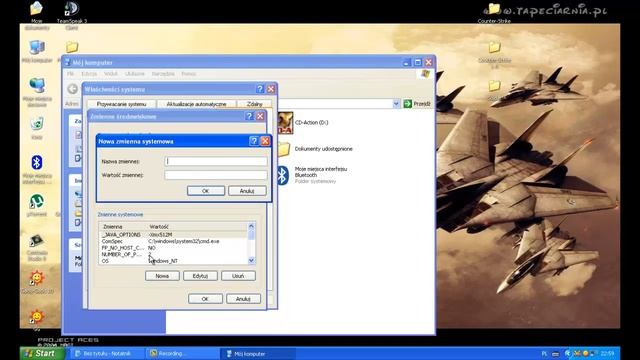Open Narzędzia menu in Mój komputer

pyautogui.click(x=163, y=74)
